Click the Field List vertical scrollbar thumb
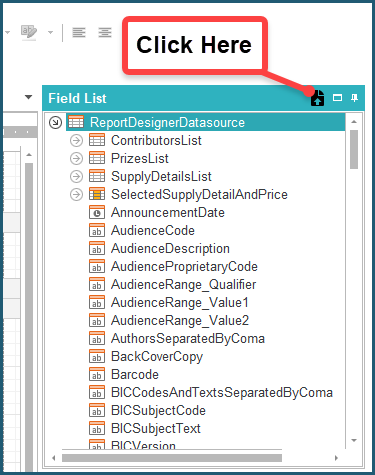Viewport: 375px width, 475px height. pyautogui.click(x=354, y=149)
